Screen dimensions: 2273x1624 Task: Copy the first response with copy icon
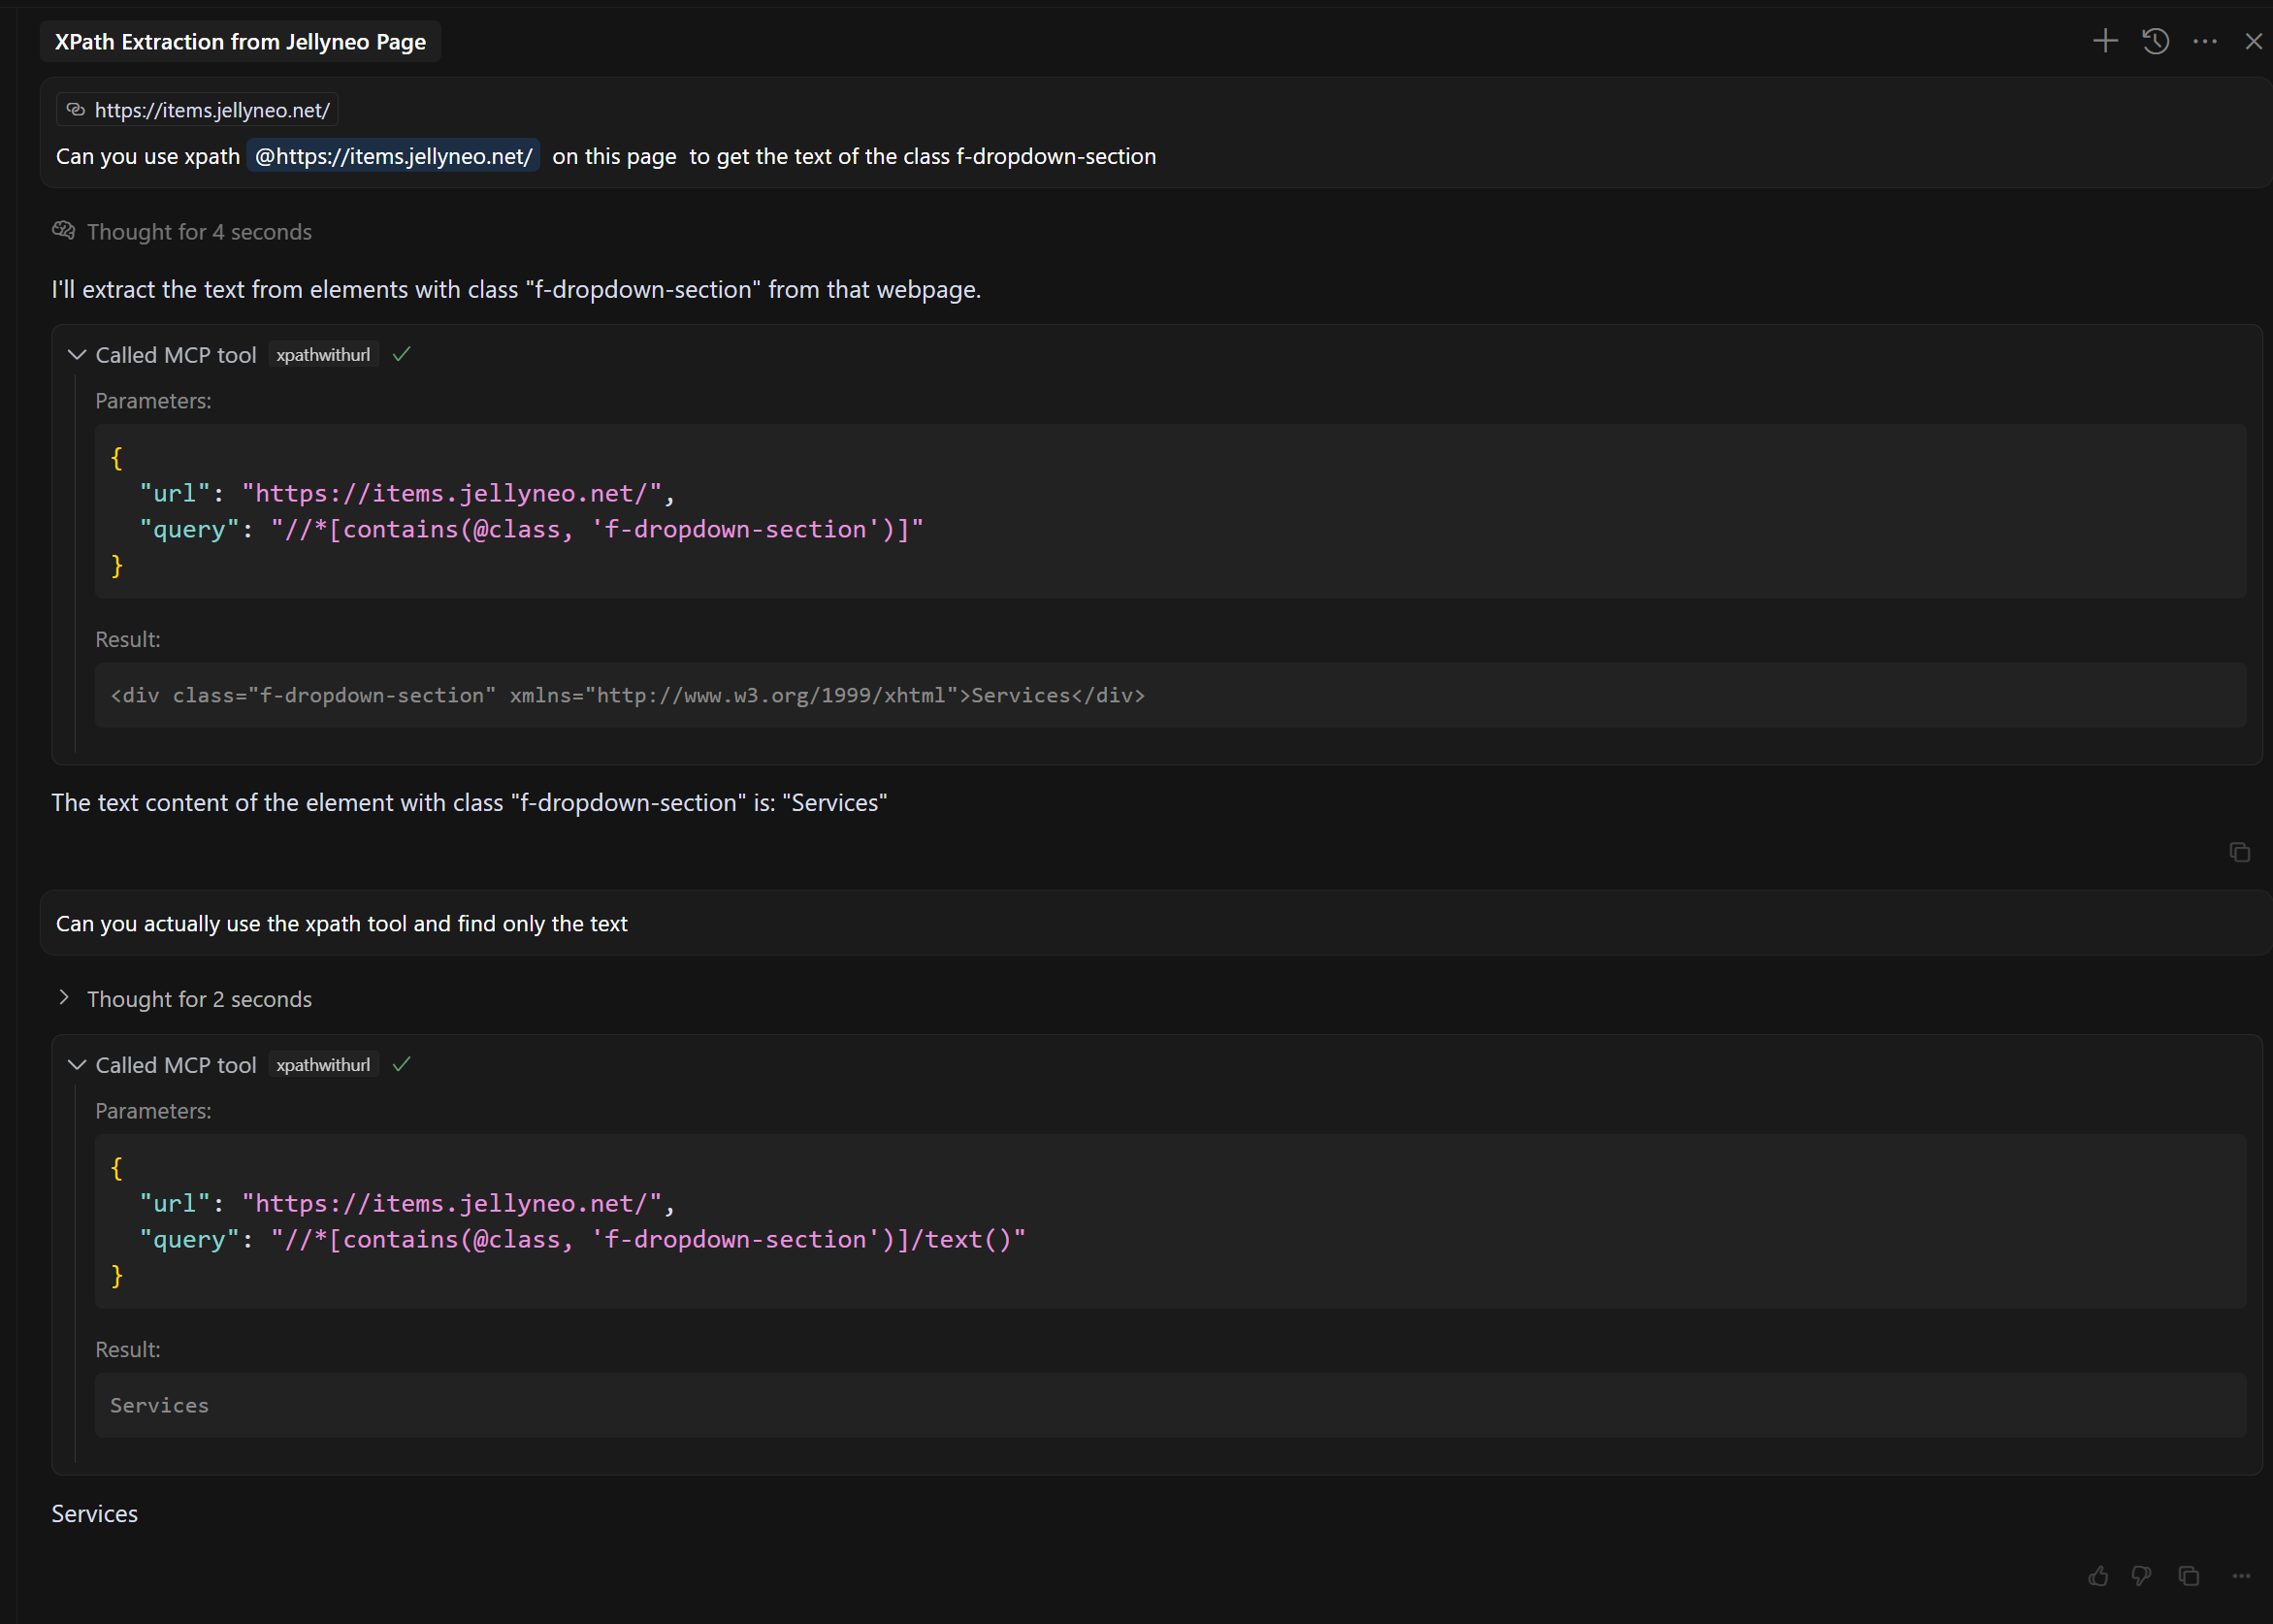coord(2239,852)
